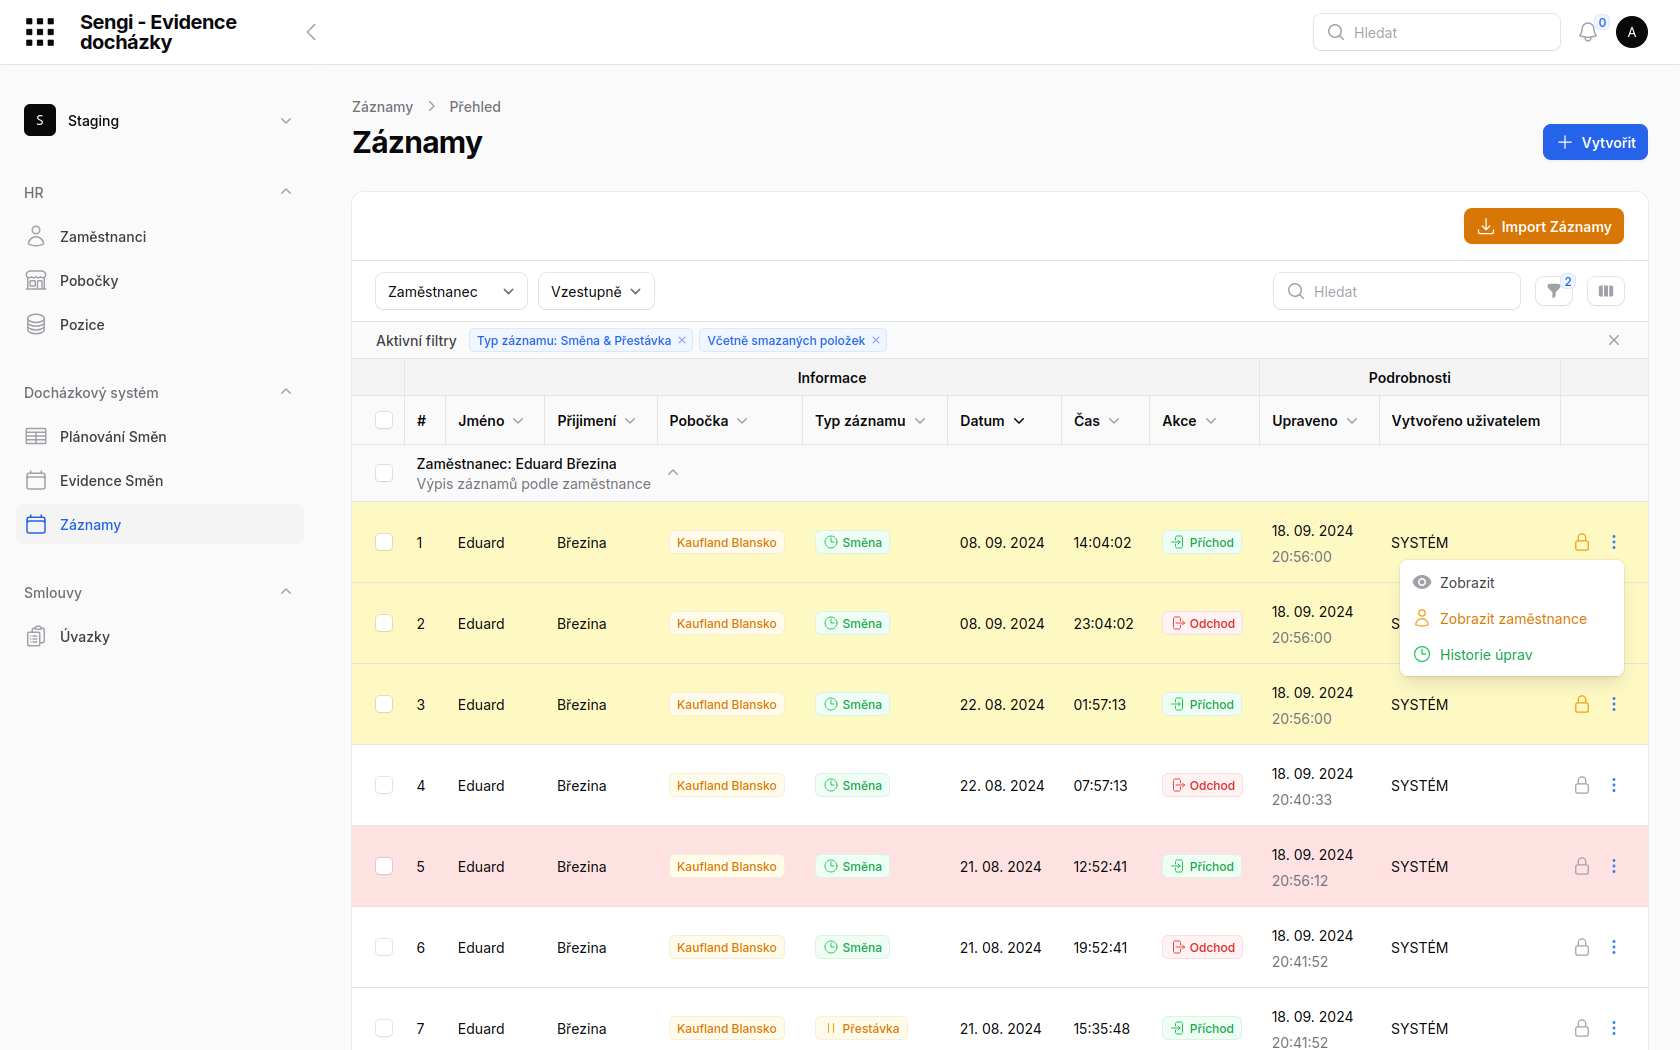The height and width of the screenshot is (1050, 1680).
Task: Open the apps grid menu icon
Action: [x=40, y=32]
